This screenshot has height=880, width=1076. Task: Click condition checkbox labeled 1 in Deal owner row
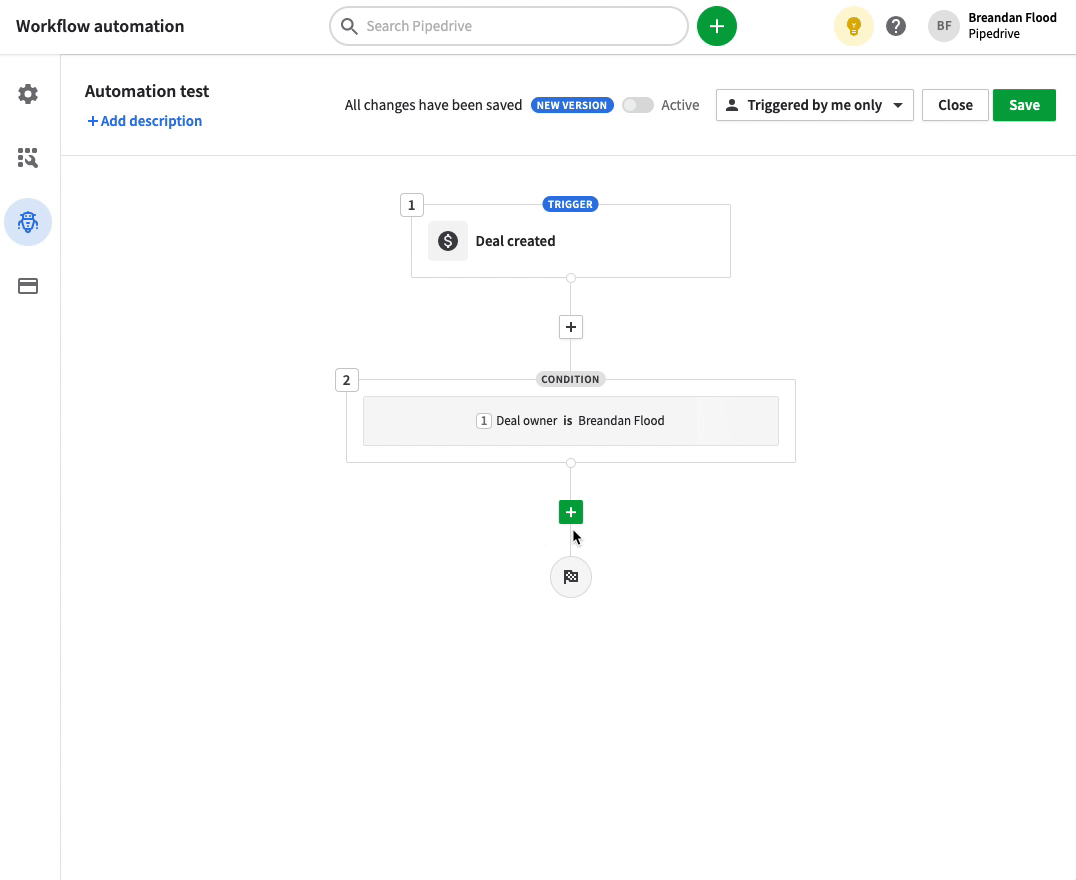coord(484,420)
